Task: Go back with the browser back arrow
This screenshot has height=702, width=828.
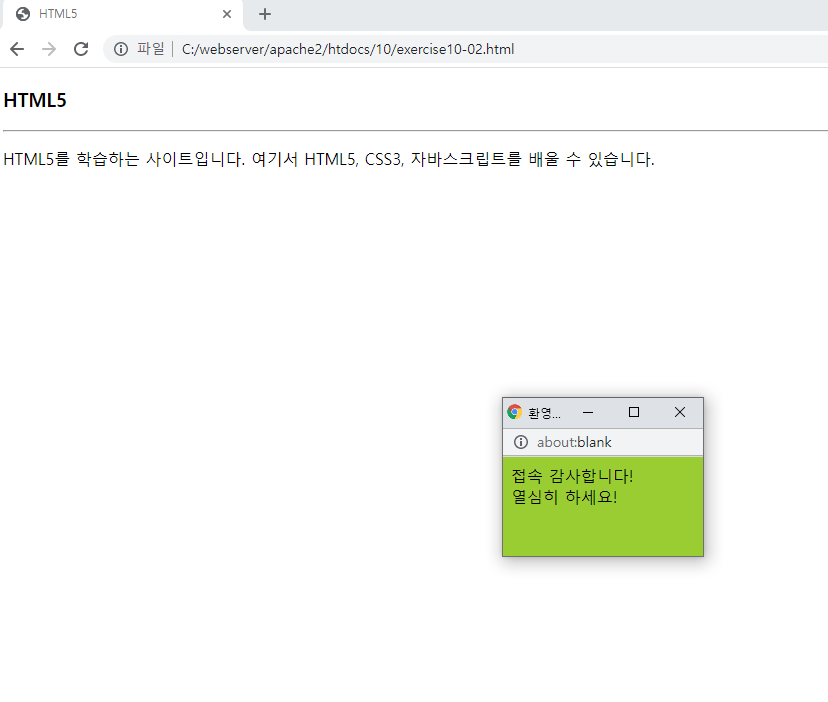Action: (x=17, y=49)
